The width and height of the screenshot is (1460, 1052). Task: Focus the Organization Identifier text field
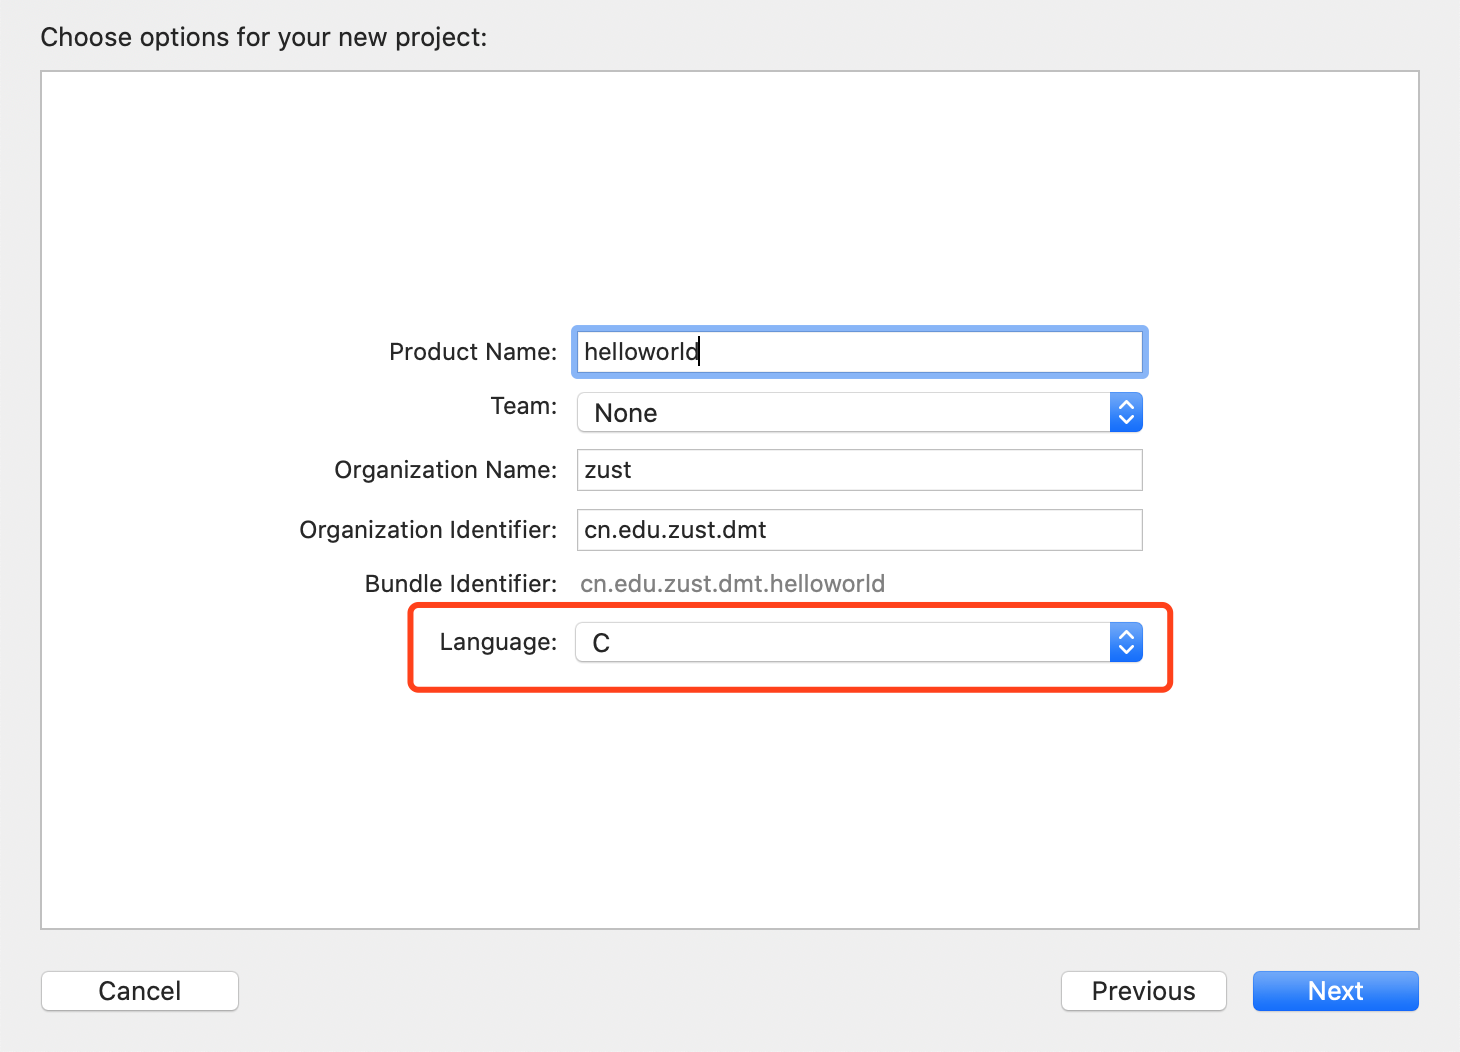pyautogui.click(x=858, y=530)
